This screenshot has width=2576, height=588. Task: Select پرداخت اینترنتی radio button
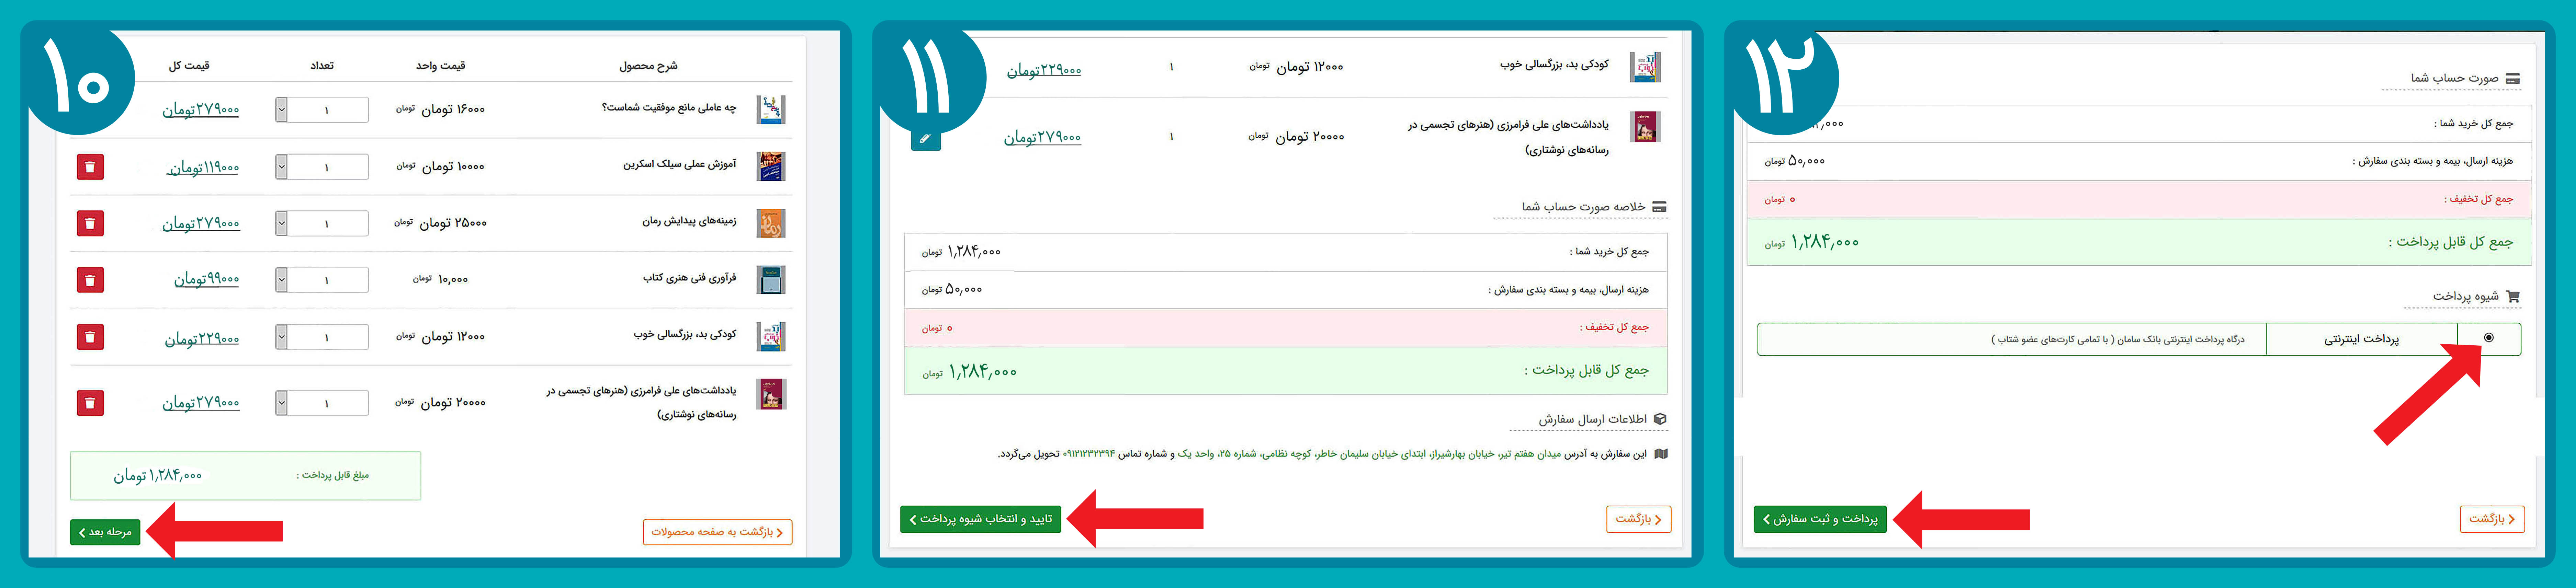pyautogui.click(x=2489, y=338)
